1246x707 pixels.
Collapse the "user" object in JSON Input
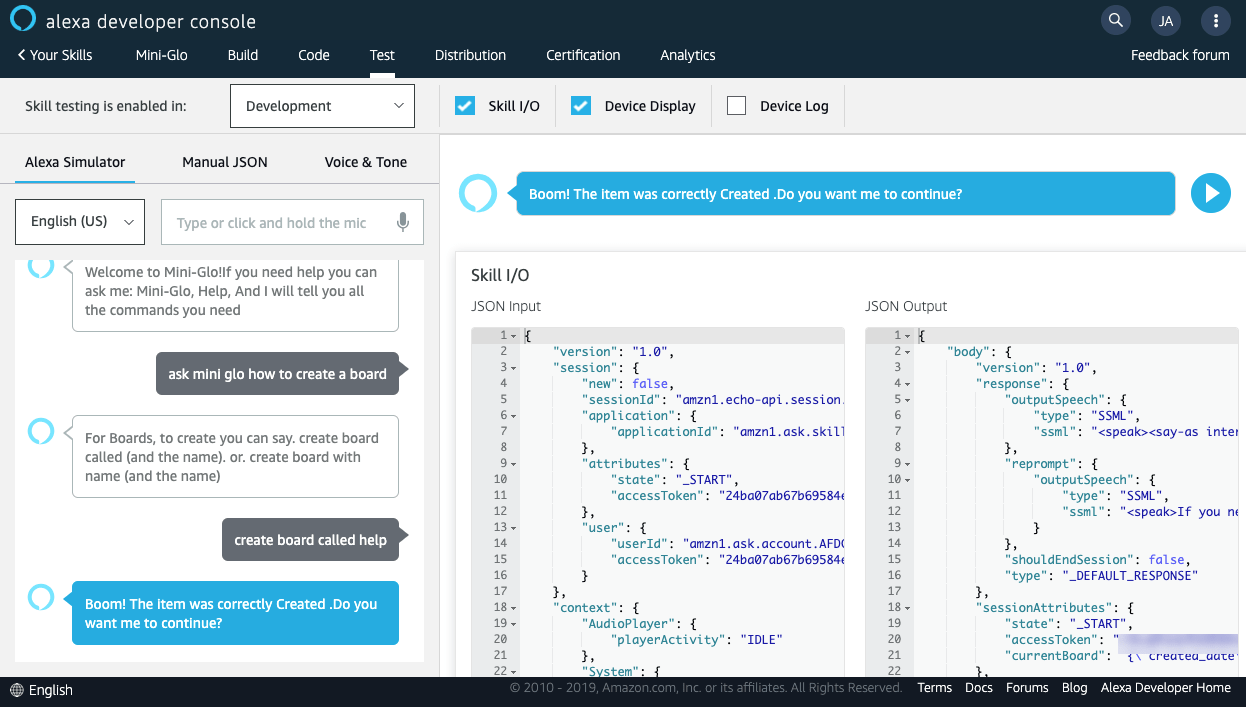pos(514,528)
